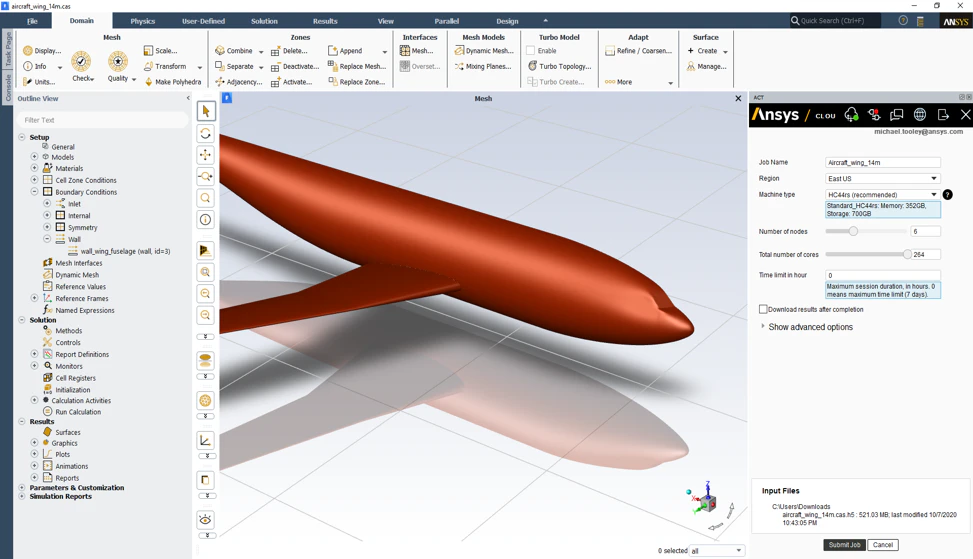Pick the zoom in/out magnifier tool with plus
Screen dimensions: 973x559
pos(206,176)
